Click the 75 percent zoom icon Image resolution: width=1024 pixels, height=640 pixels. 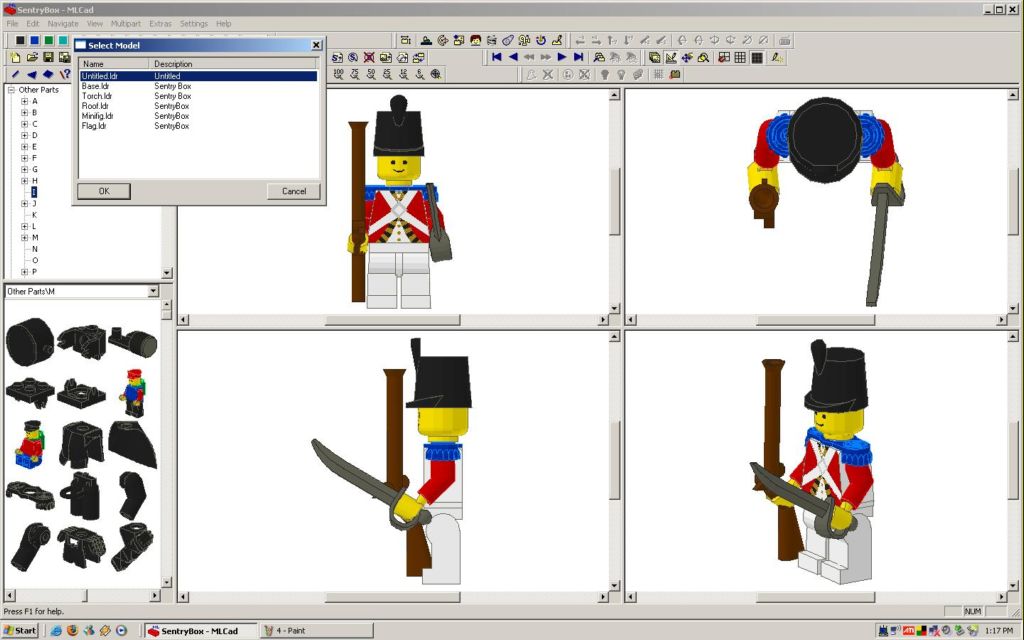[355, 74]
